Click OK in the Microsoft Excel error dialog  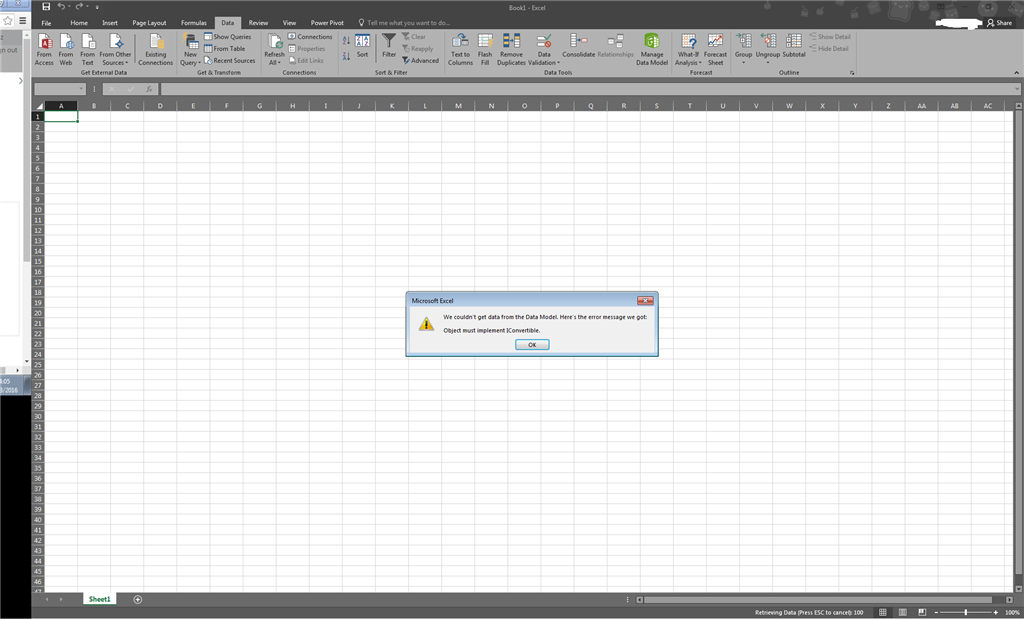[532, 344]
